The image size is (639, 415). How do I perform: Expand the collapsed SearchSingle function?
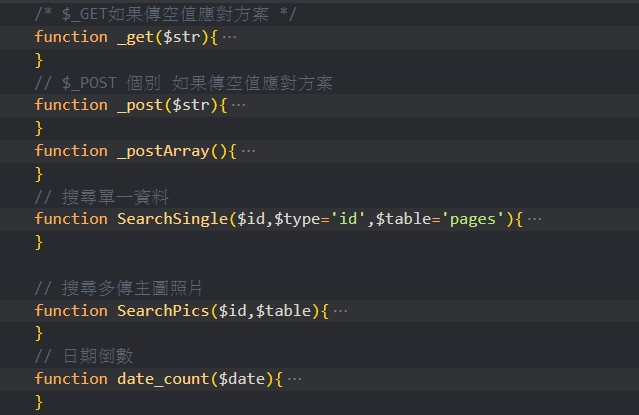click(x=535, y=219)
